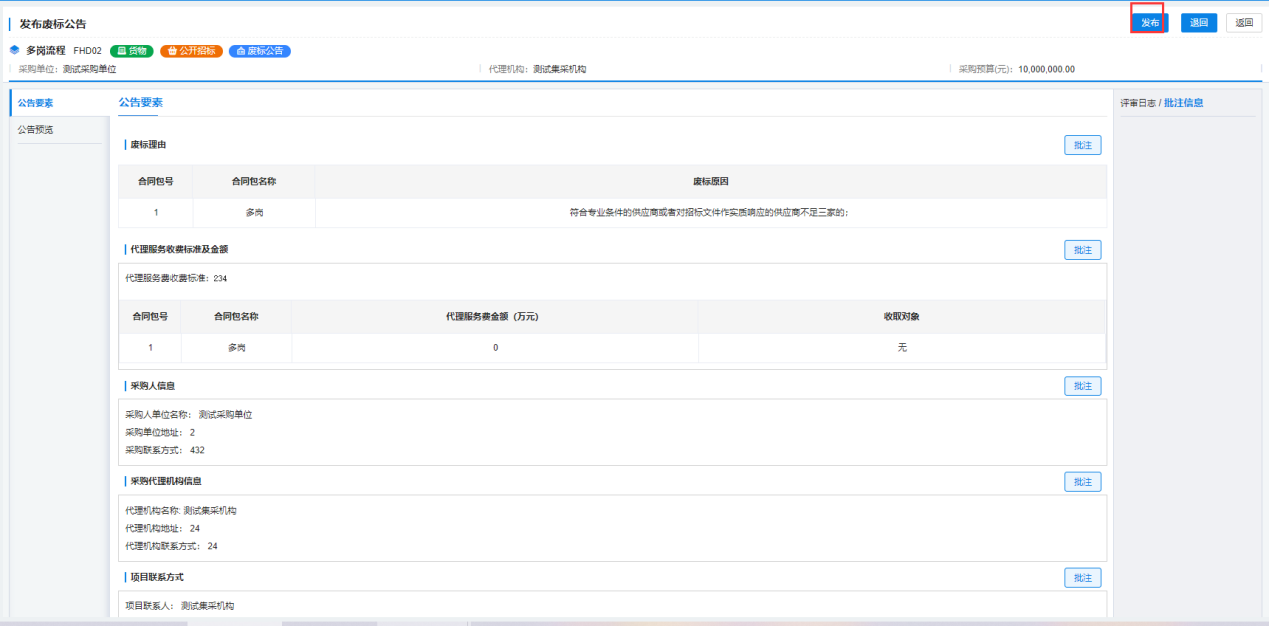The image size is (1269, 626).
Task: Click 批注 button for 废标理由 section
Action: 1082,146
